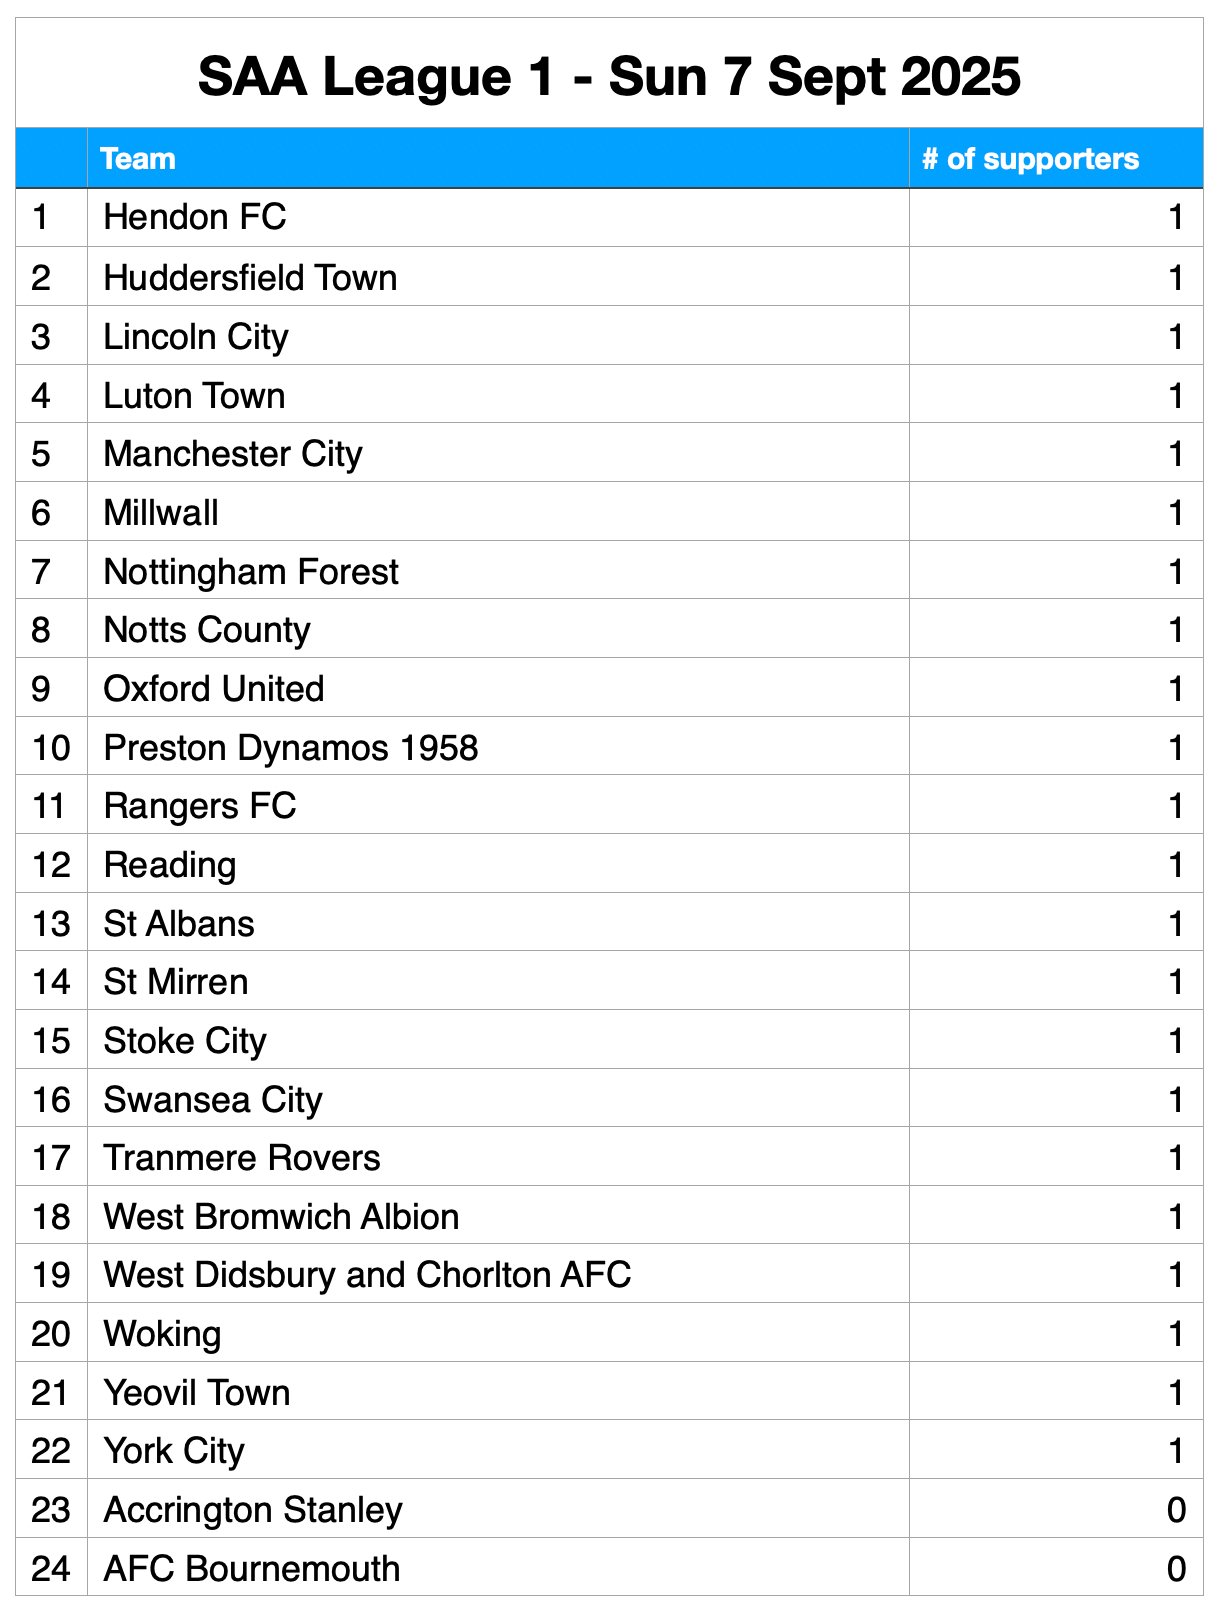Click row number 12 for Reading
The width and height of the screenshot is (1222, 1612).
pos(51,865)
